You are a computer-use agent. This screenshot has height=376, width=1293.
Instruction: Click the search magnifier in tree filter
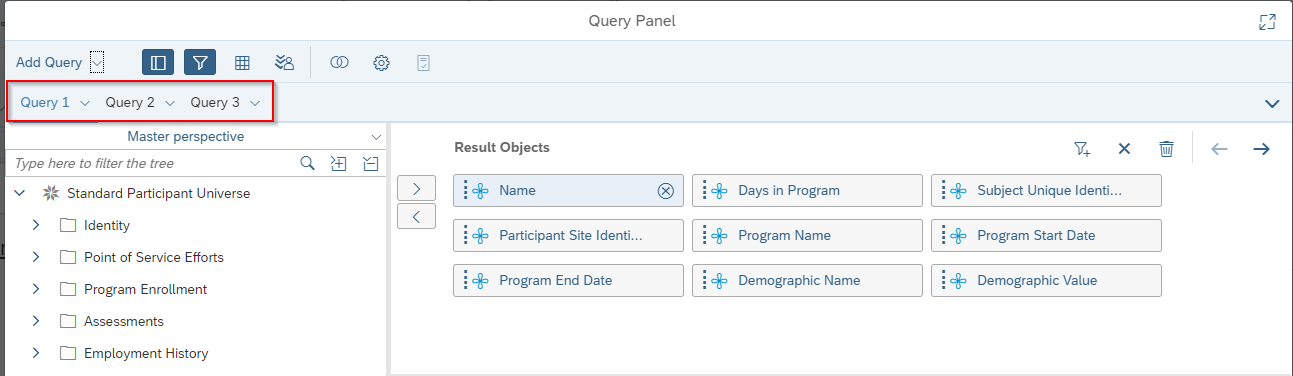click(x=308, y=163)
